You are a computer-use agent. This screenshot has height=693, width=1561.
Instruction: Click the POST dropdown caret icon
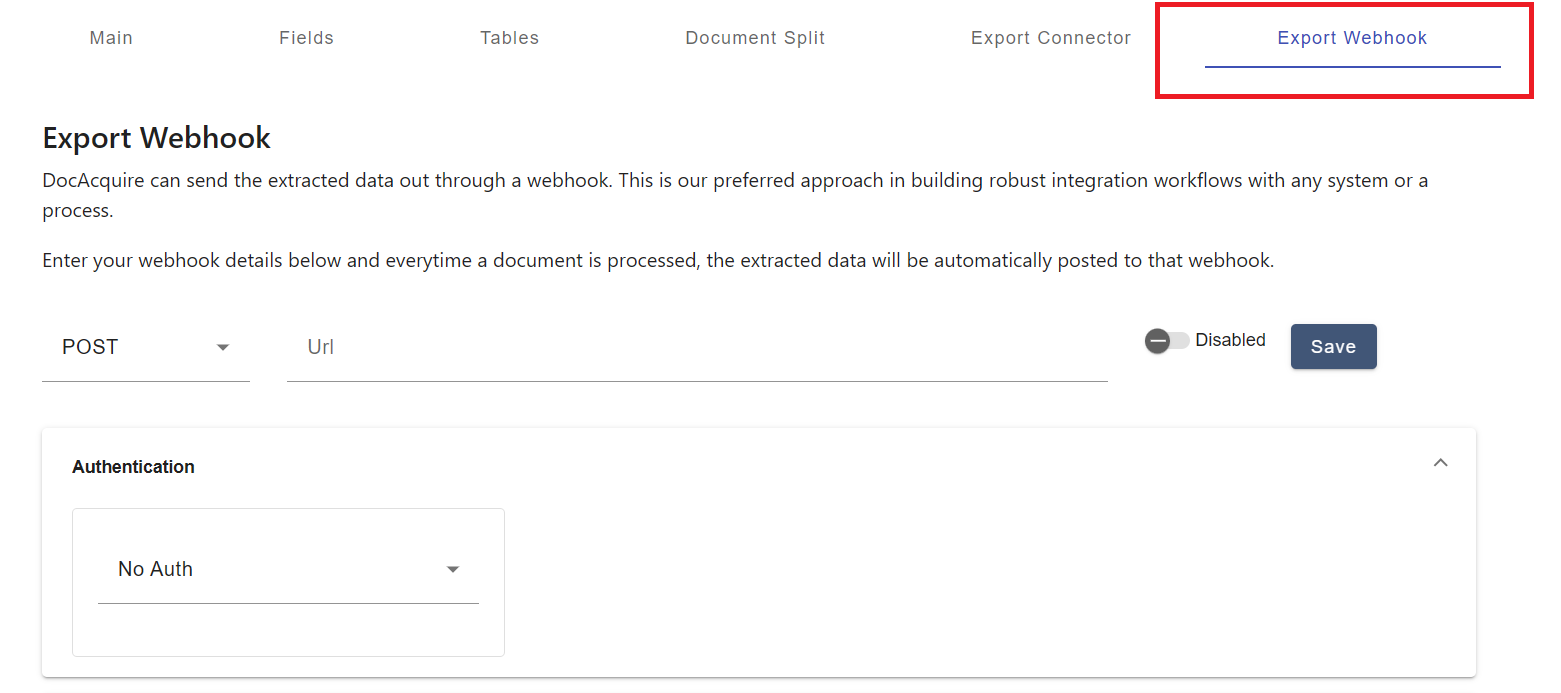[222, 347]
